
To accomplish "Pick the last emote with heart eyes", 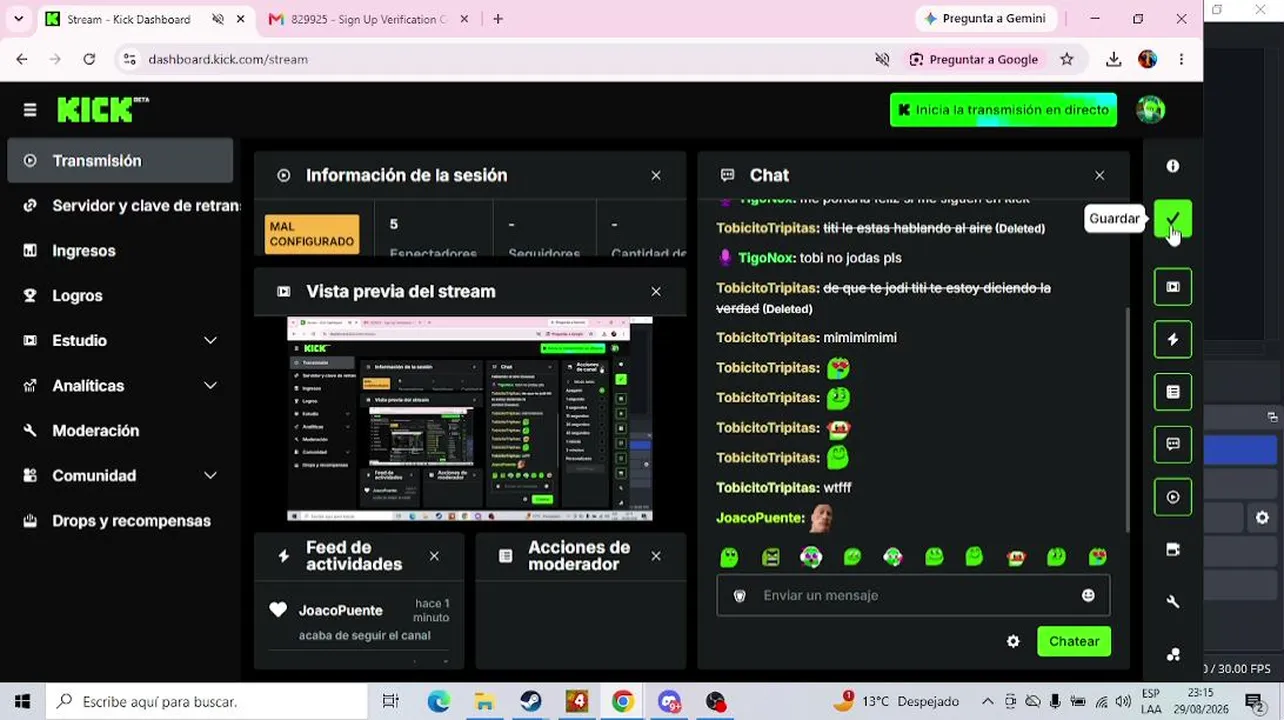I will 1098,557.
